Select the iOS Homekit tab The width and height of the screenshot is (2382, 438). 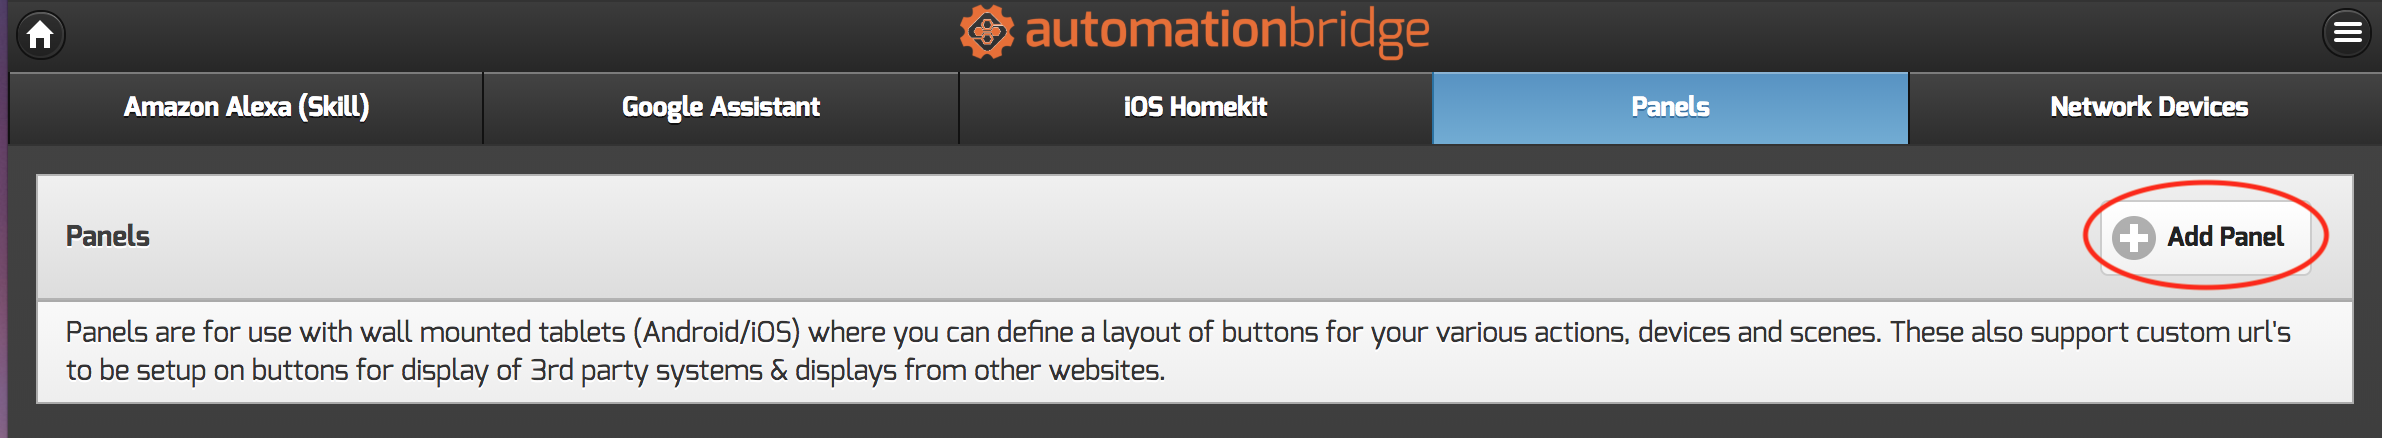[x=1195, y=107]
